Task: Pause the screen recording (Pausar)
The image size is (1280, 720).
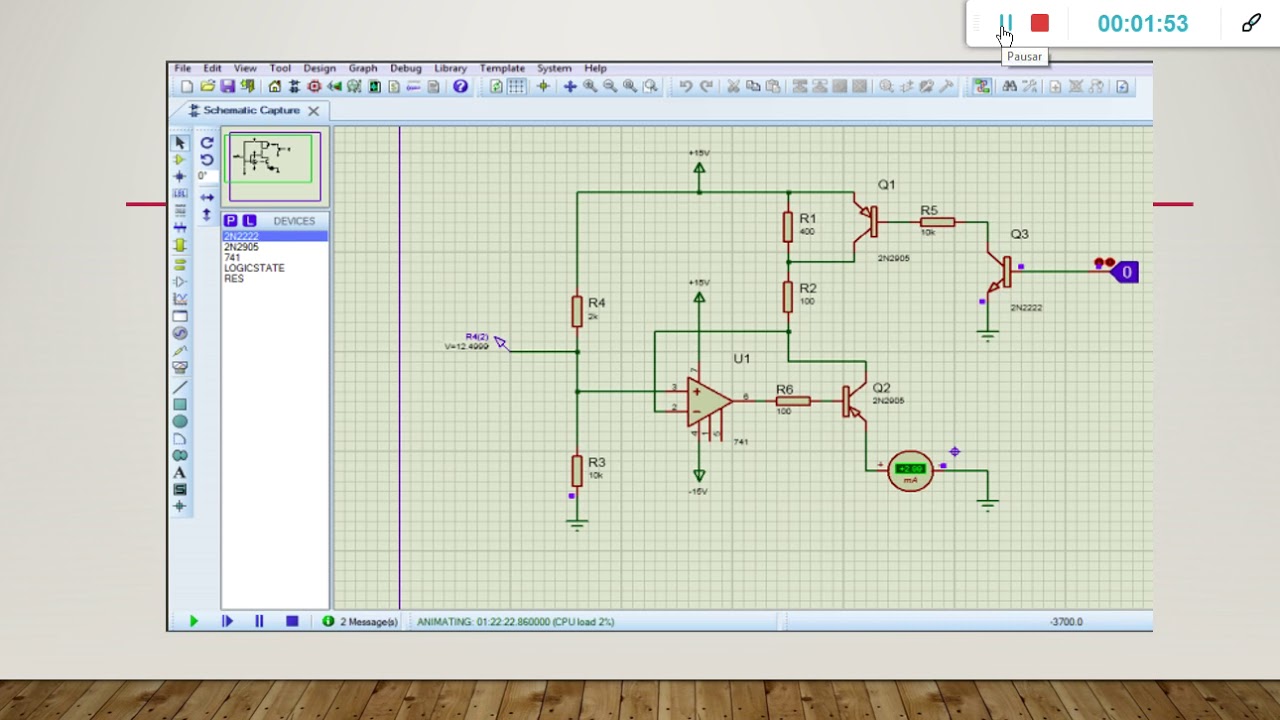Action: pyautogui.click(x=1006, y=23)
